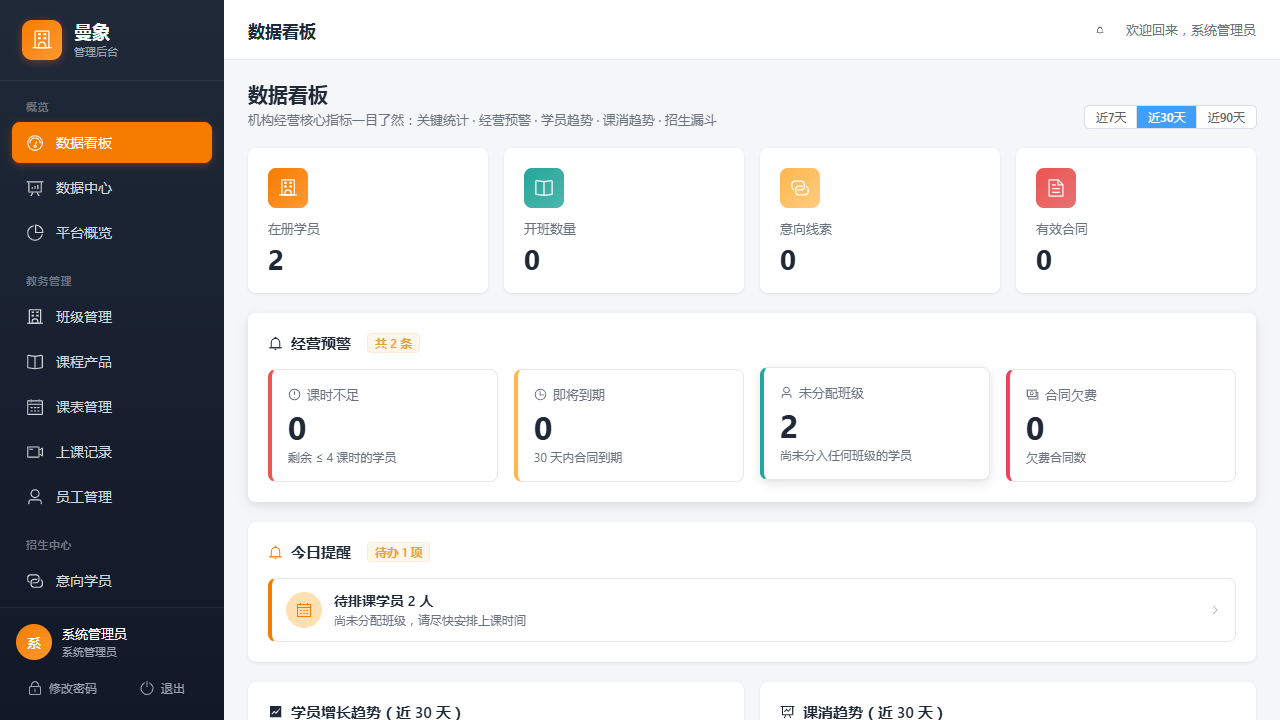Click the timer icon beside 即将到期
The height and width of the screenshot is (720, 1280).
pyautogui.click(x=540, y=395)
